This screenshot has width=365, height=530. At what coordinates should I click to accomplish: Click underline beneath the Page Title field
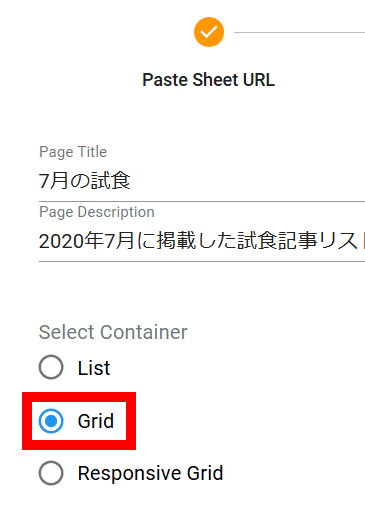pyautogui.click(x=202, y=201)
